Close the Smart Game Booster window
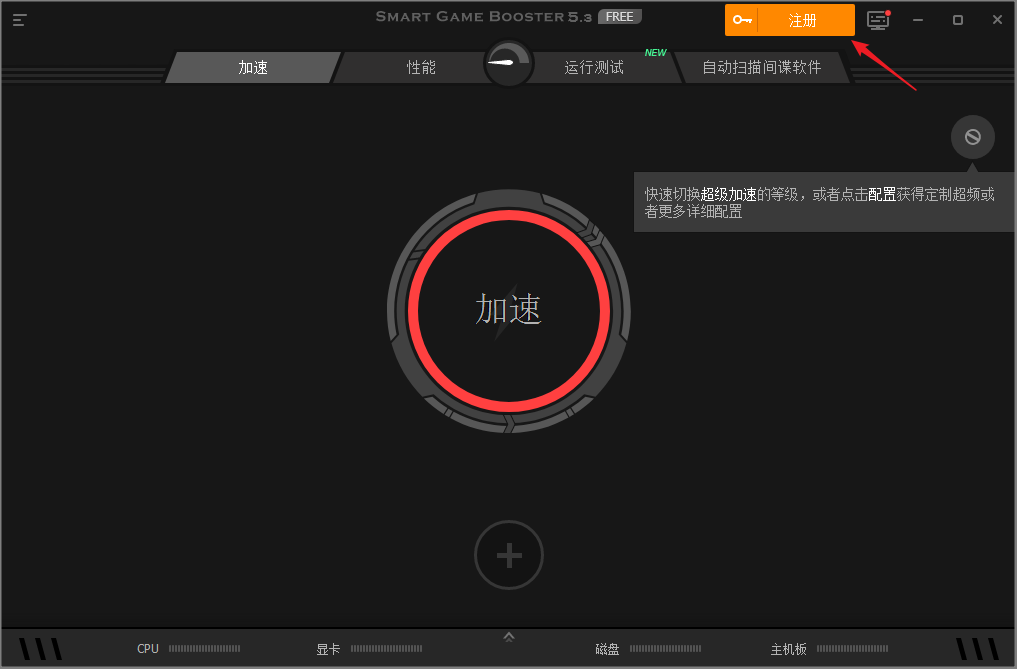 (998, 20)
